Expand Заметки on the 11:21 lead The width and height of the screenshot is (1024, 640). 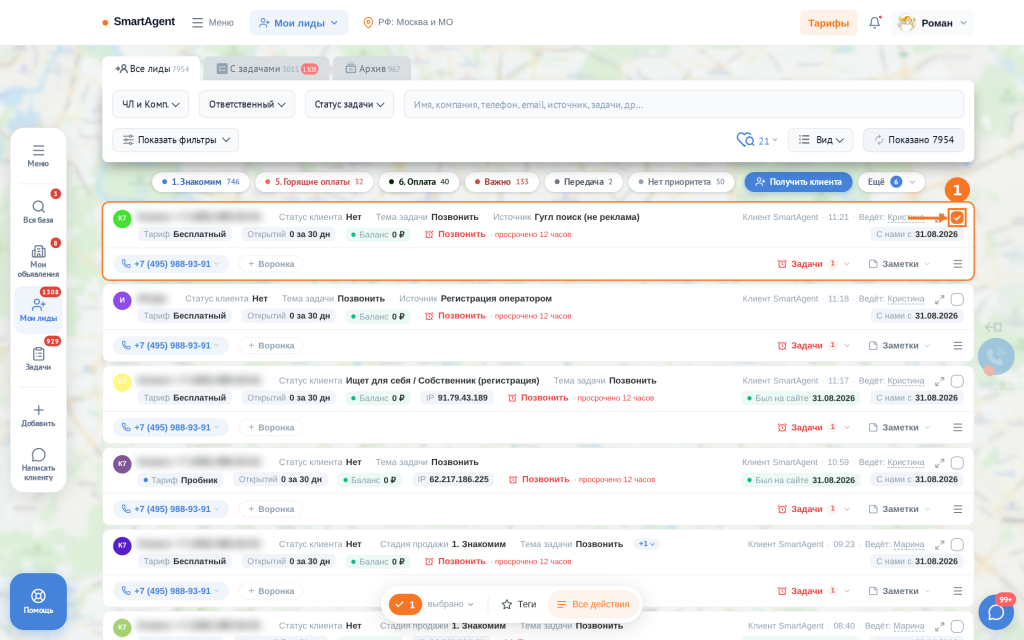(899, 264)
